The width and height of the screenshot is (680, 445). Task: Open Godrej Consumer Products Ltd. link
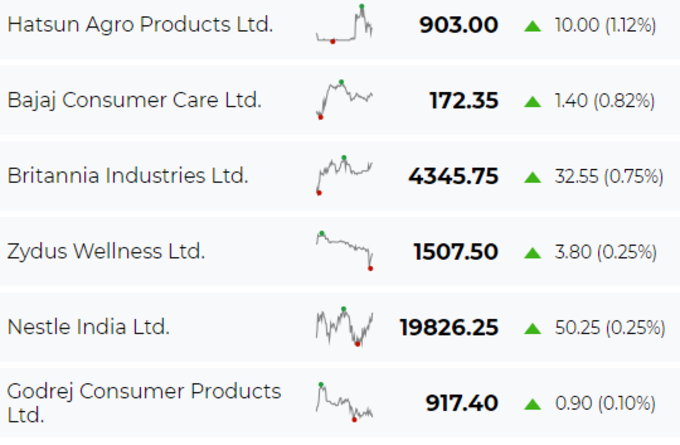pos(144,403)
